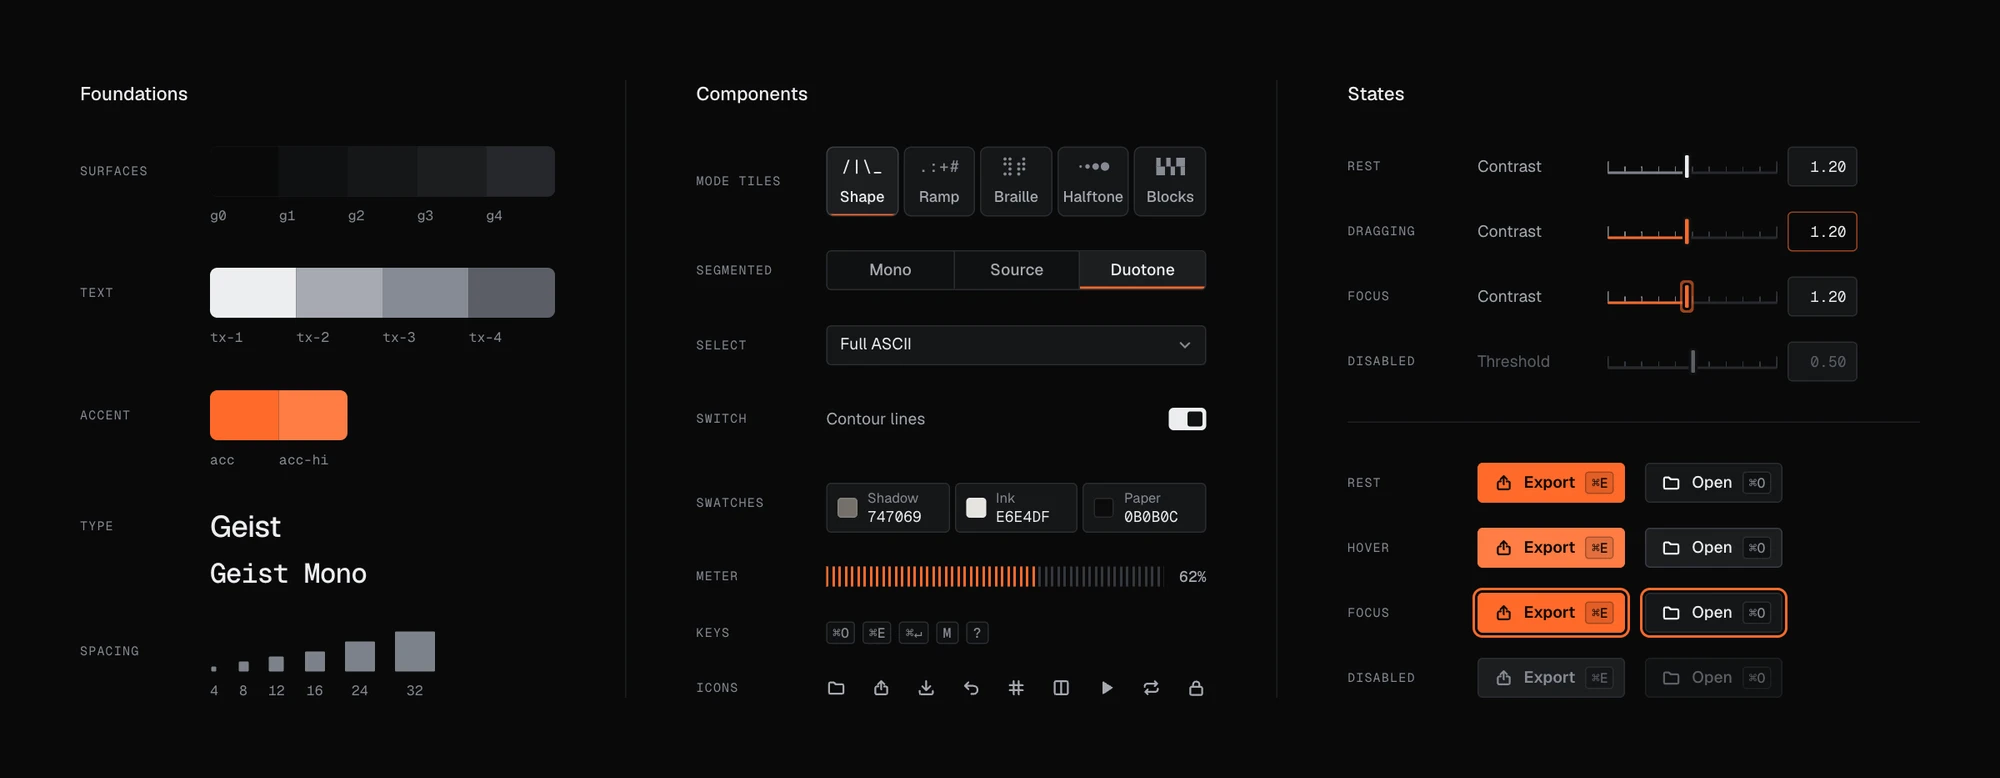Click the States section heading

(x=1376, y=94)
